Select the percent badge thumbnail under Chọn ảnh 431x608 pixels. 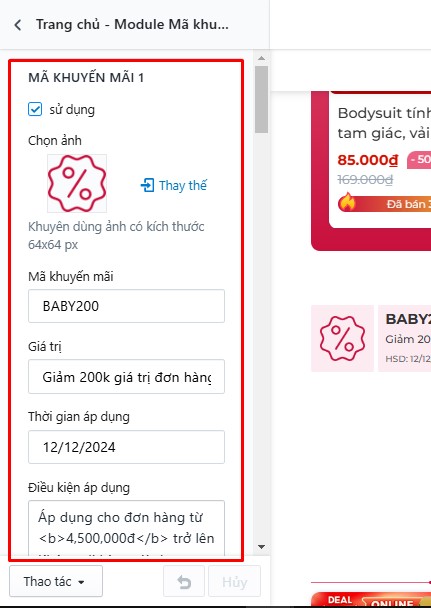point(77,183)
